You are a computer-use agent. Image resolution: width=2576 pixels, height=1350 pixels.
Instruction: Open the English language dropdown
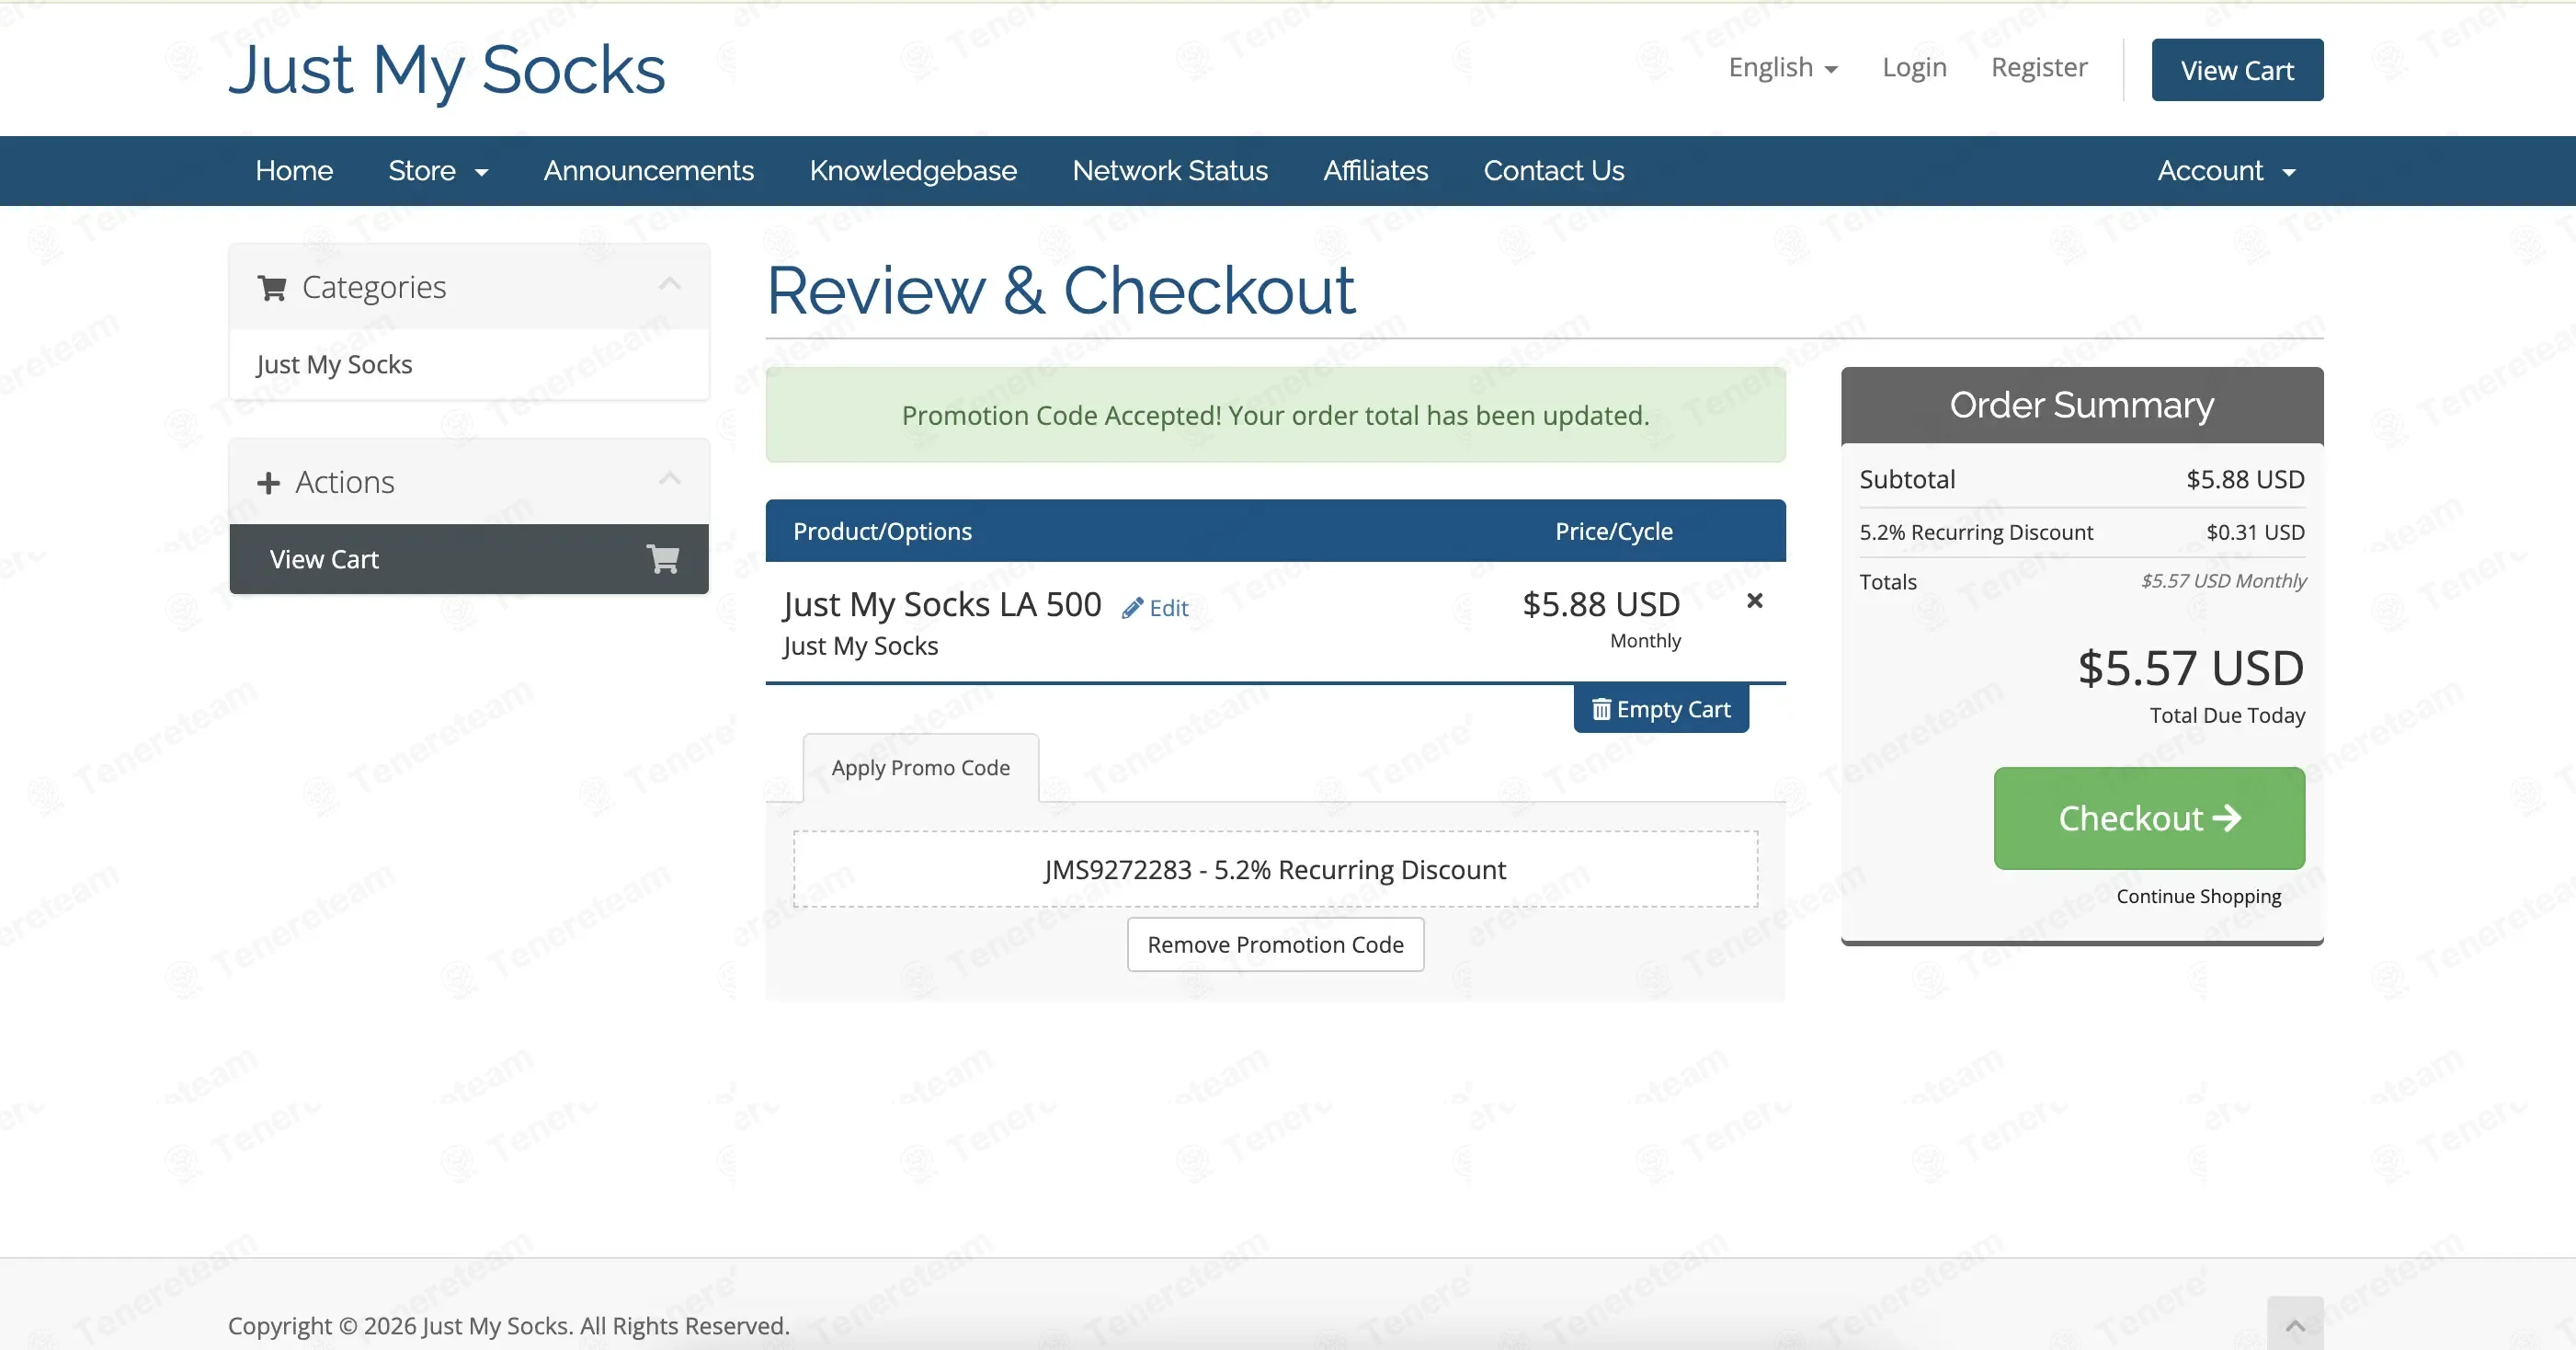[x=1783, y=67]
